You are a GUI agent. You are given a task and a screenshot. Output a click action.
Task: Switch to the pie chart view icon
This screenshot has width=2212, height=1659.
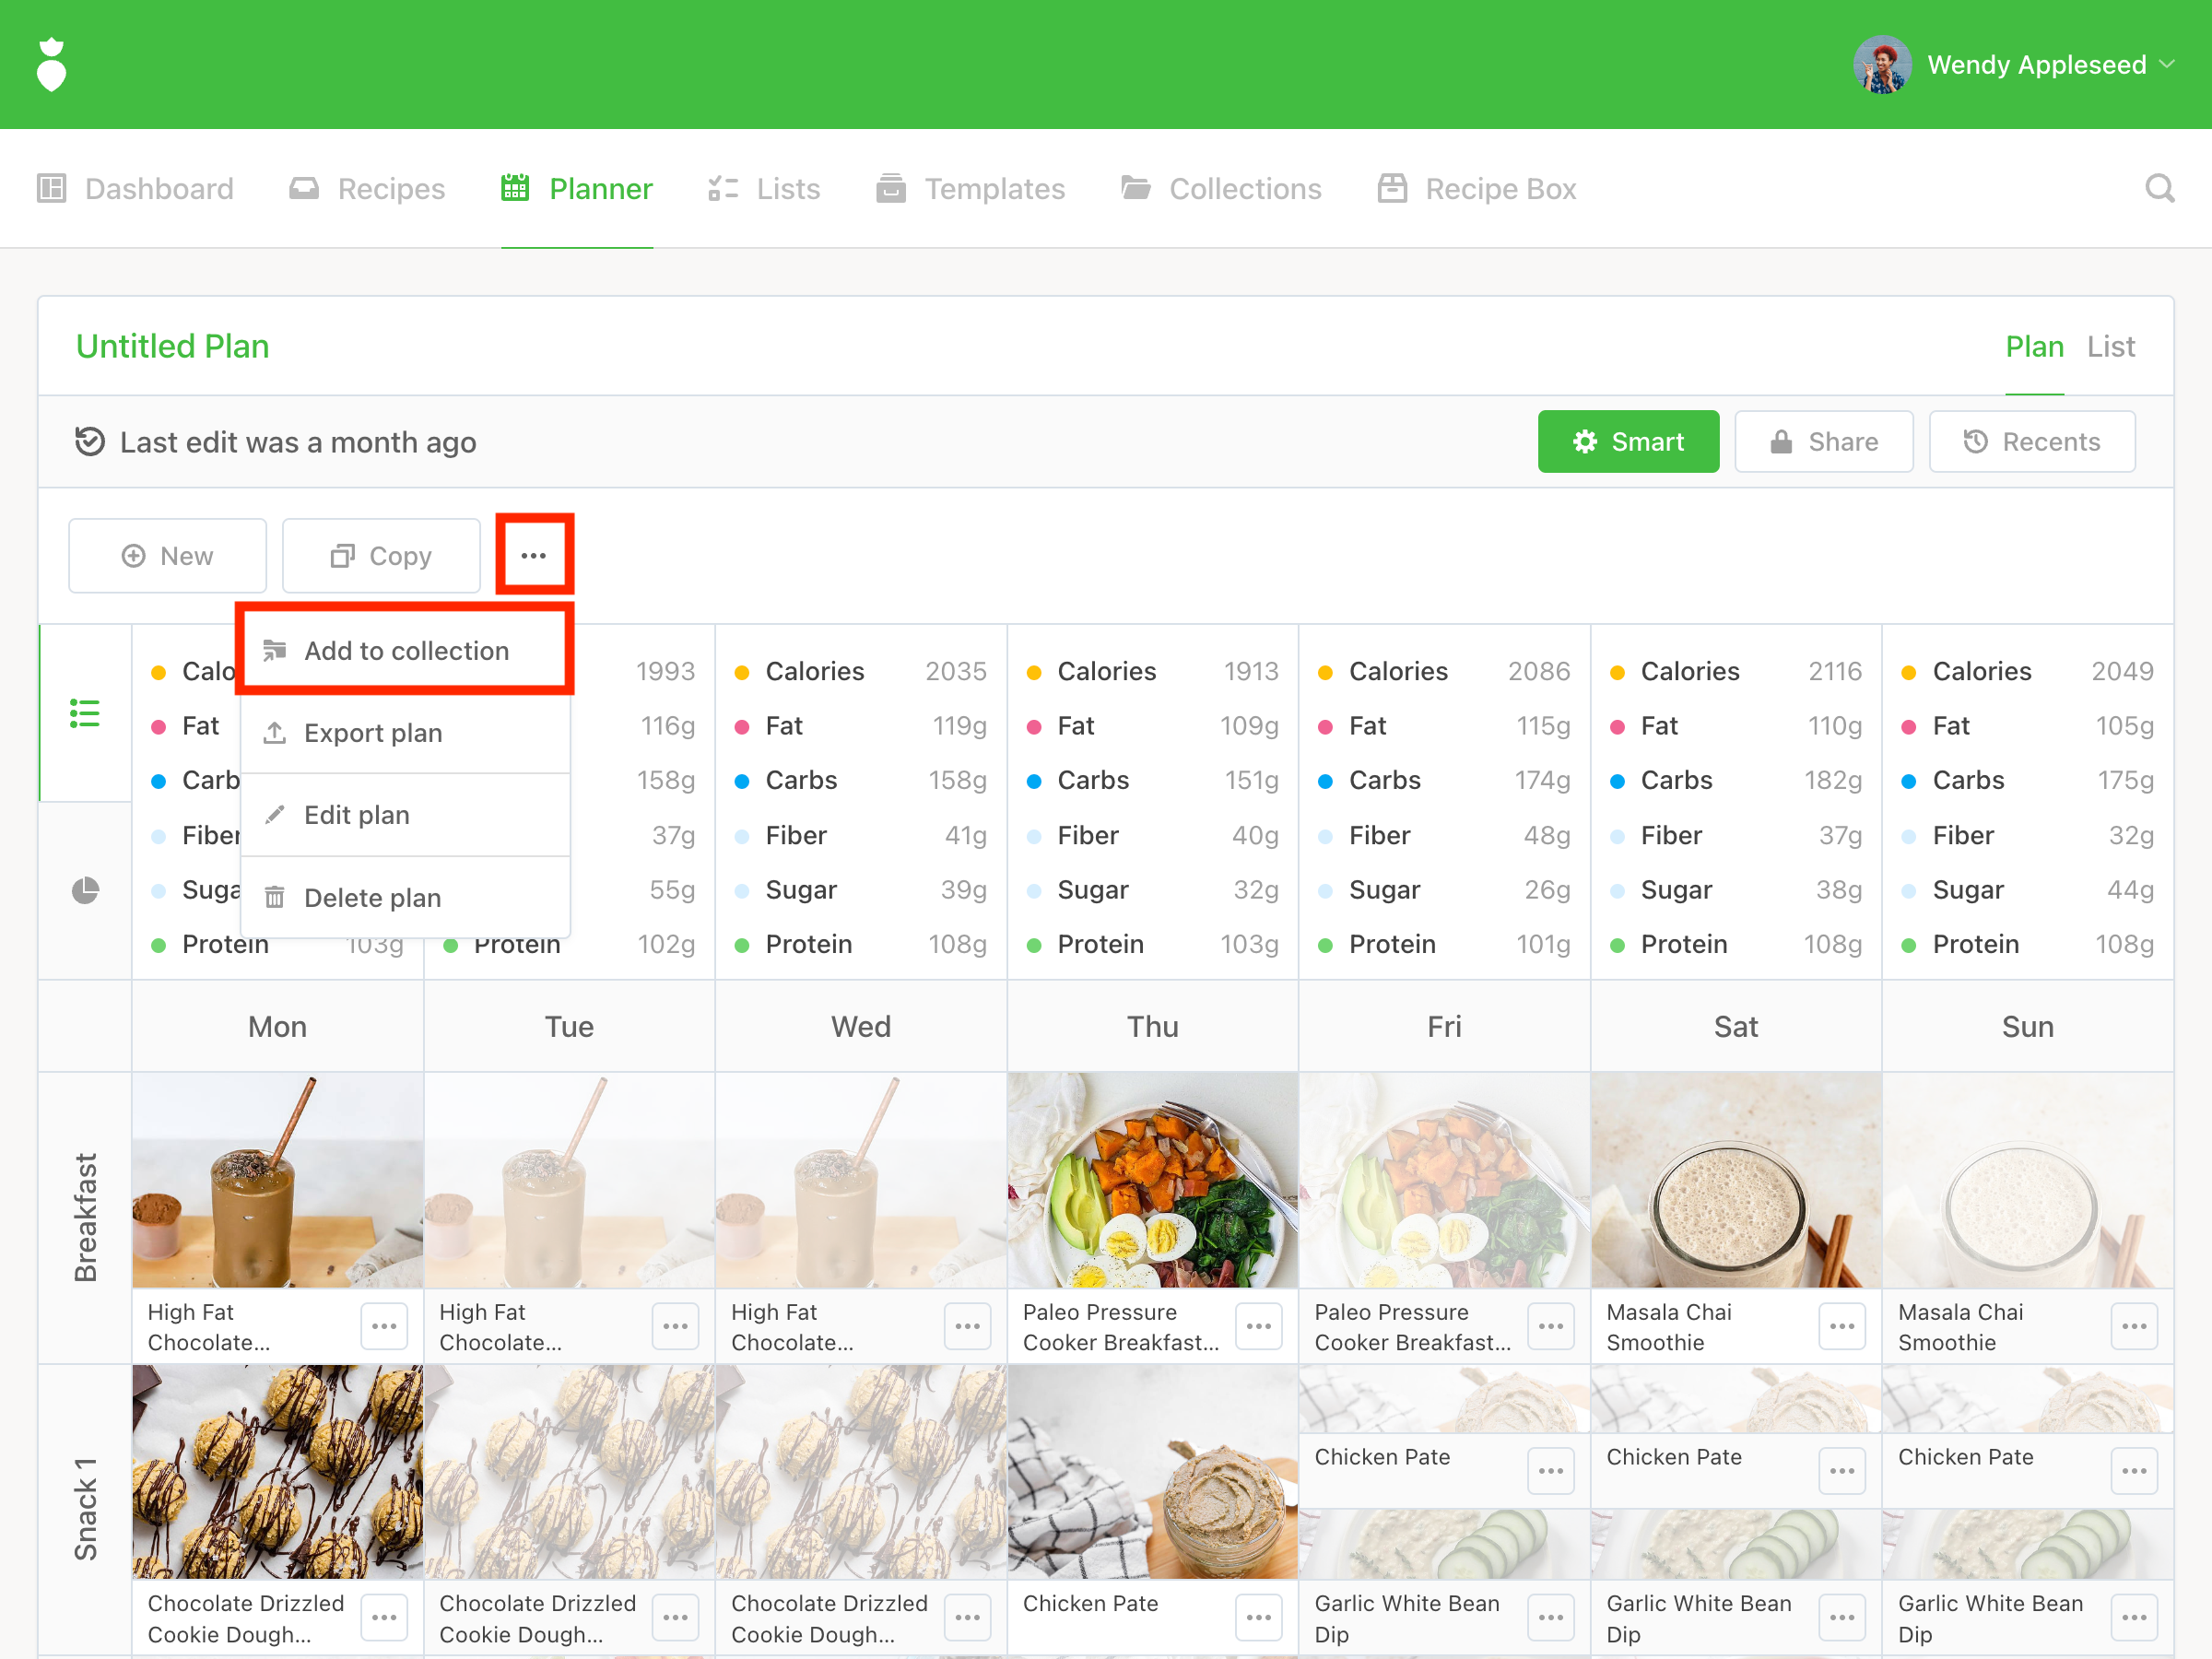85,890
